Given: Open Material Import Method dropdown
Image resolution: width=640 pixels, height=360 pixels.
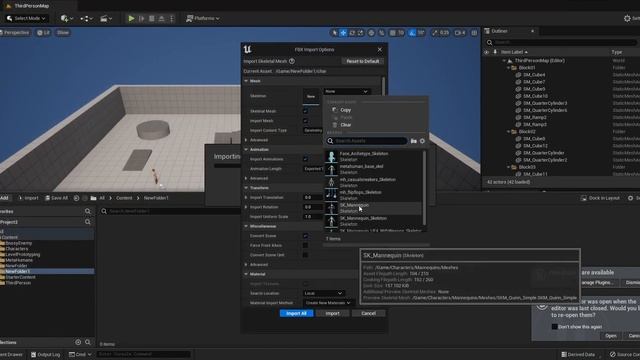Looking at the screenshot, I should (x=328, y=303).
